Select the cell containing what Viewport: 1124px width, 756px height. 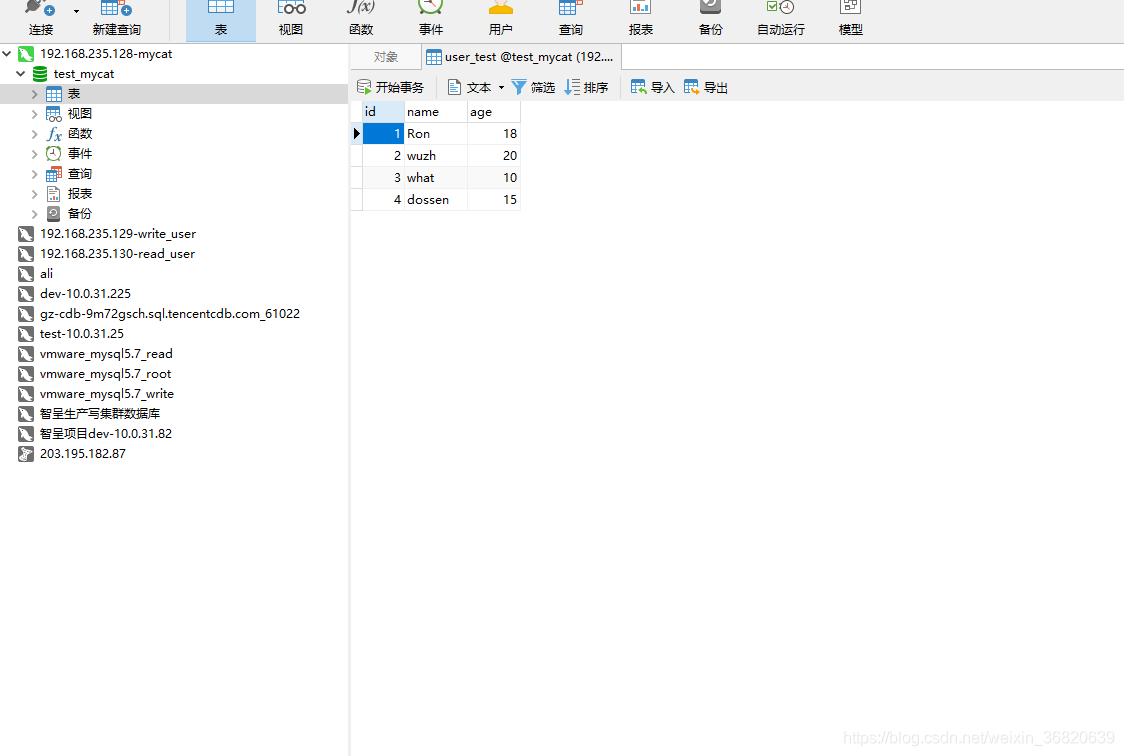click(436, 178)
